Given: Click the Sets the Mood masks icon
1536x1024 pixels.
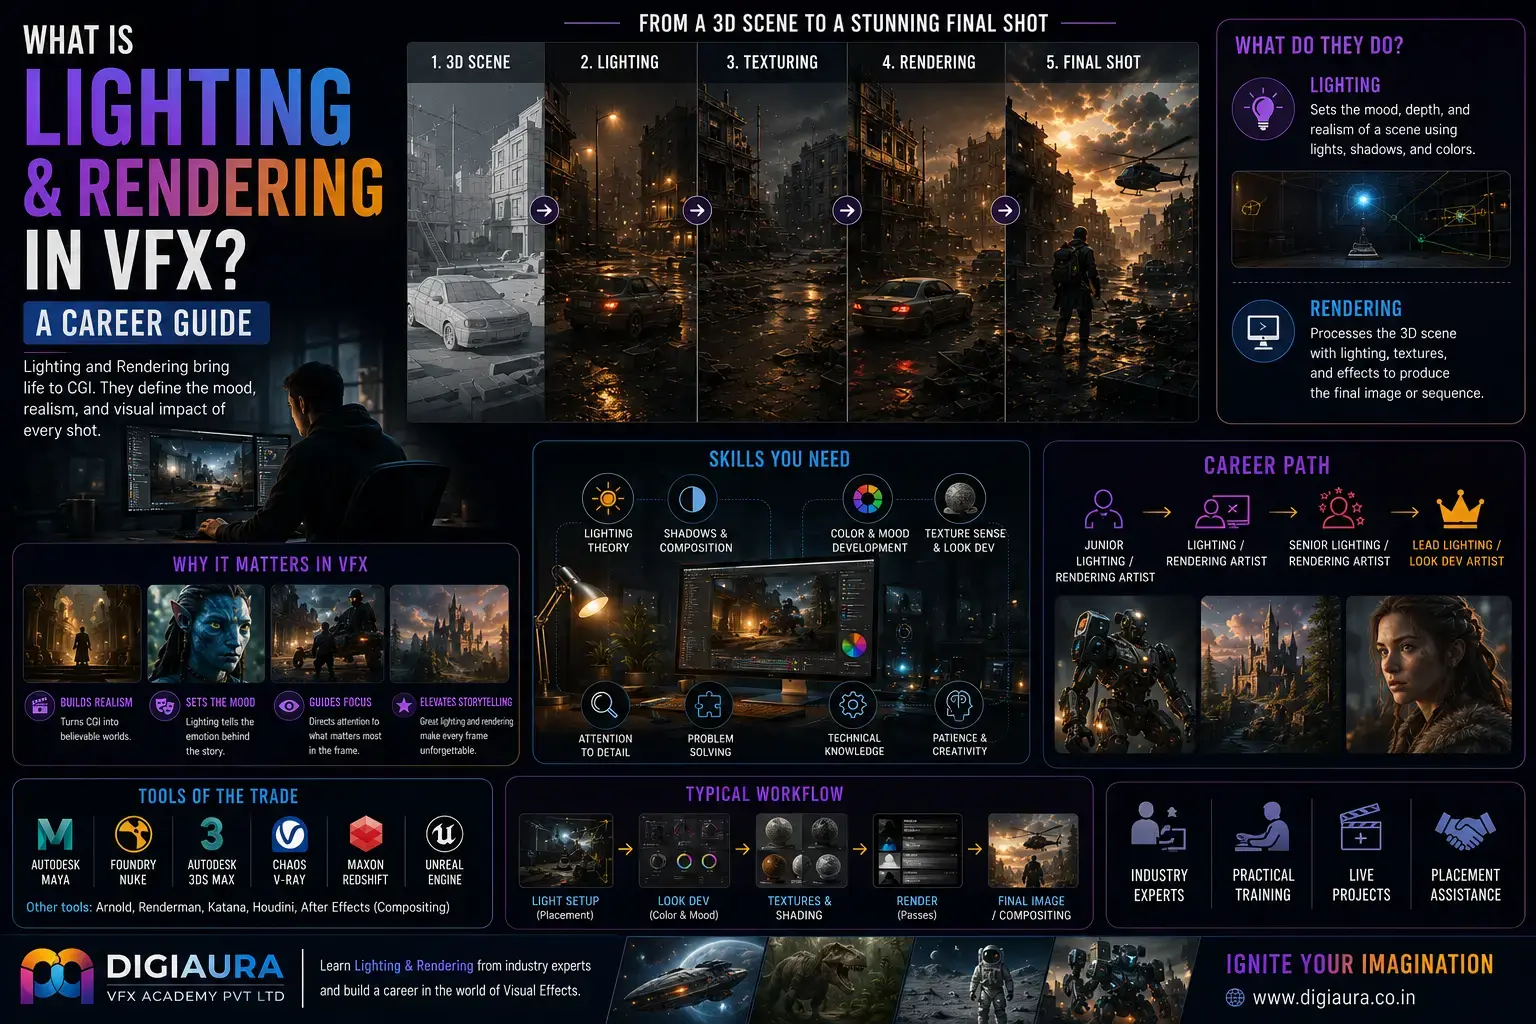Looking at the screenshot, I should tap(163, 705).
